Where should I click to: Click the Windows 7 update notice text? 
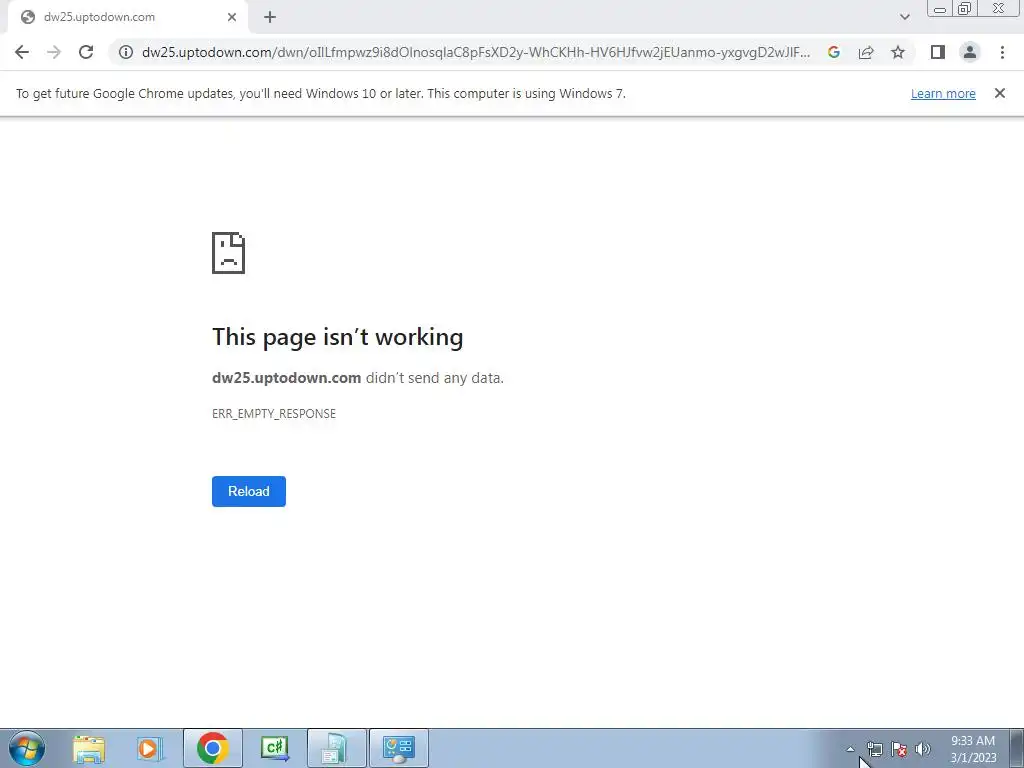[x=321, y=93]
